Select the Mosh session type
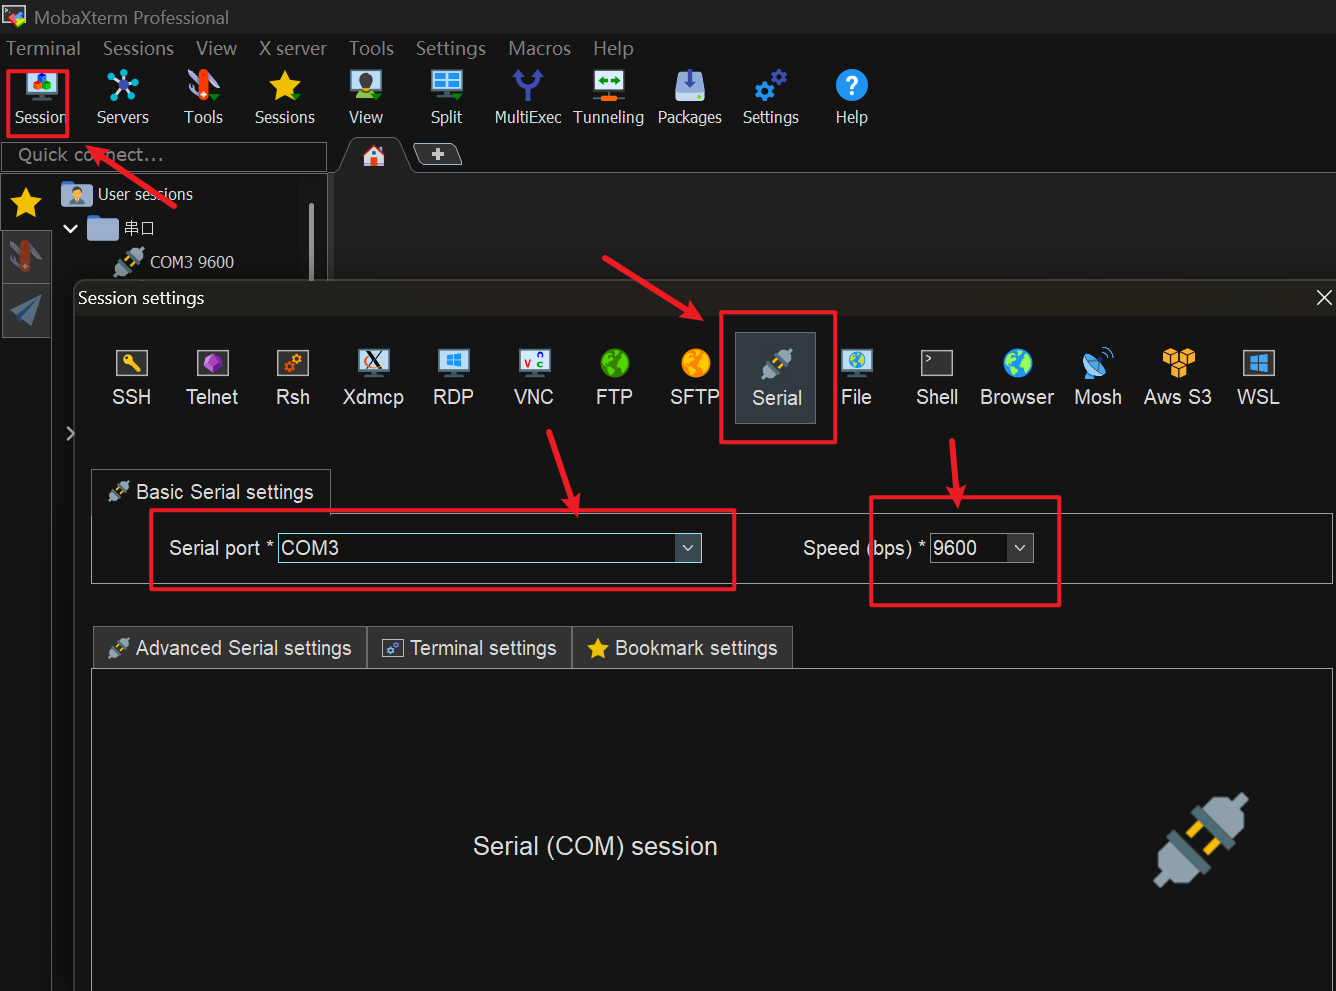 (x=1098, y=378)
